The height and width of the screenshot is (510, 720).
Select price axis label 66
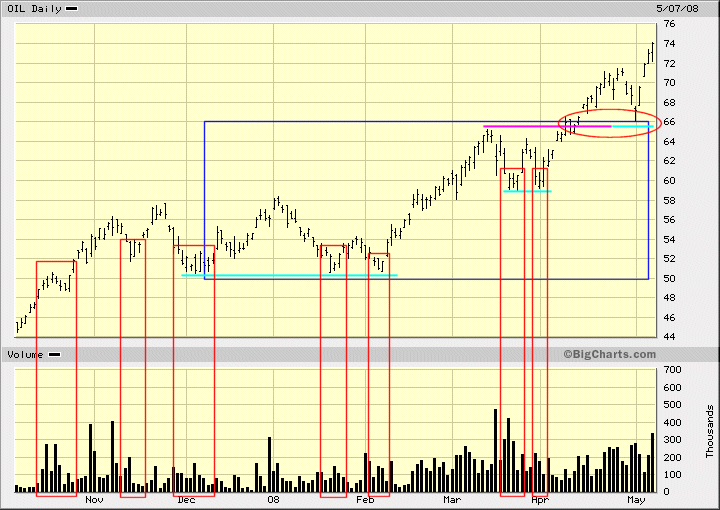(x=669, y=122)
